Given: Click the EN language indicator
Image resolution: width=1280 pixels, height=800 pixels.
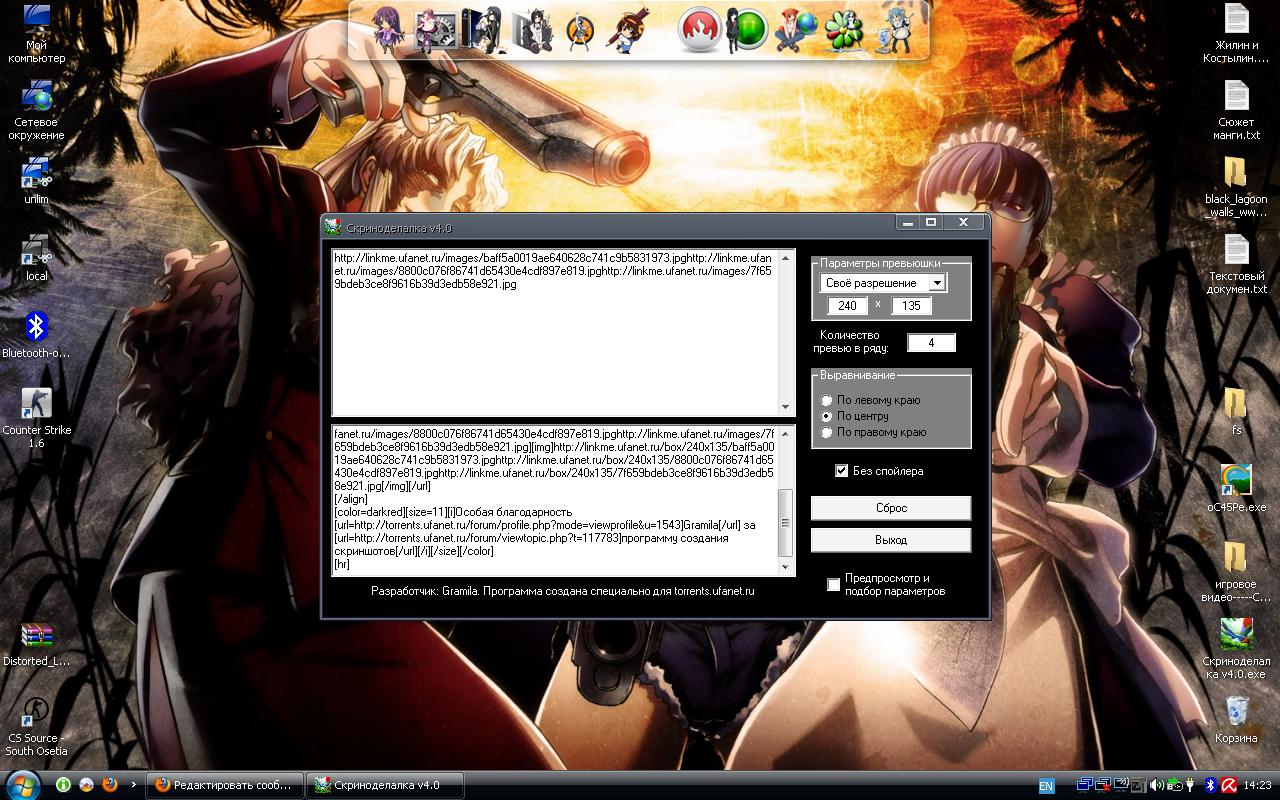Looking at the screenshot, I should pyautogui.click(x=1046, y=786).
